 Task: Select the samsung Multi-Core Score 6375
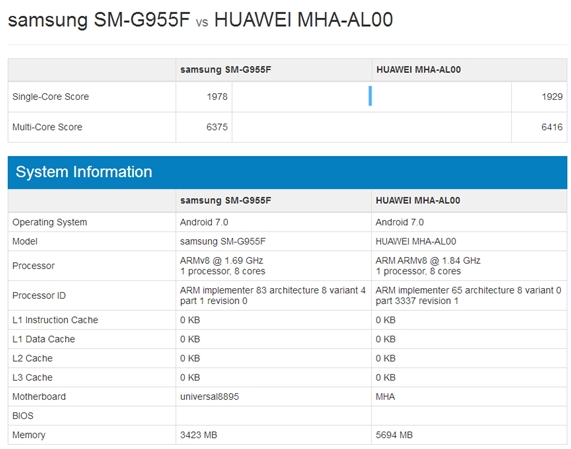click(217, 127)
